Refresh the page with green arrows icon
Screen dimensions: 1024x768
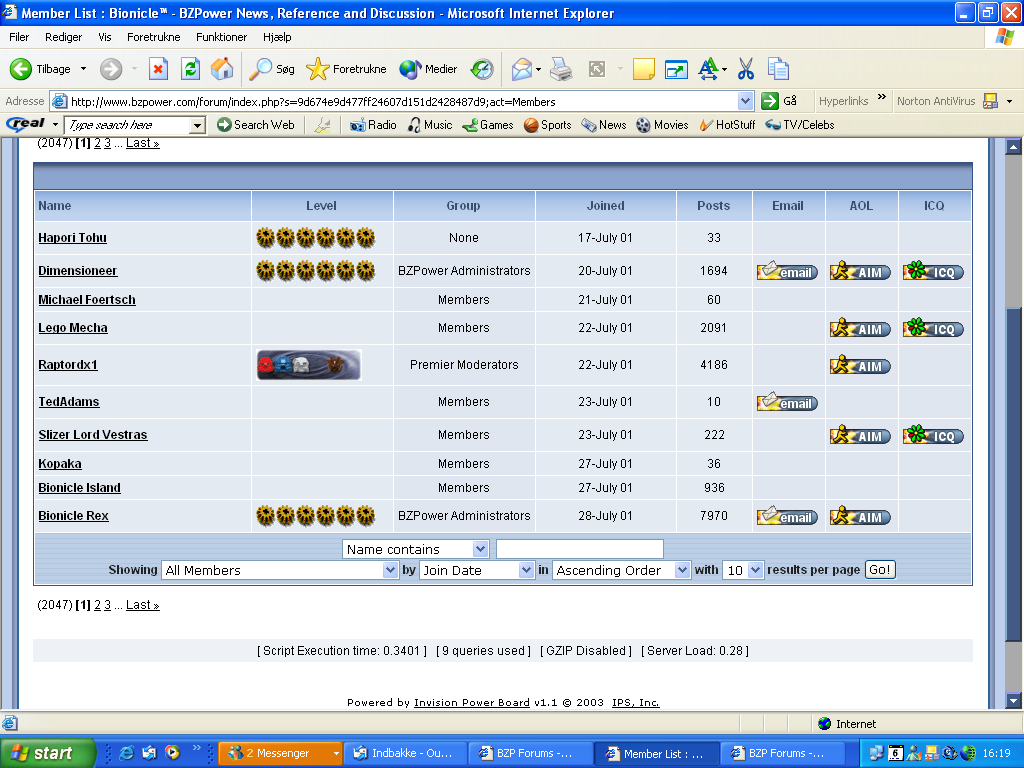[190, 69]
